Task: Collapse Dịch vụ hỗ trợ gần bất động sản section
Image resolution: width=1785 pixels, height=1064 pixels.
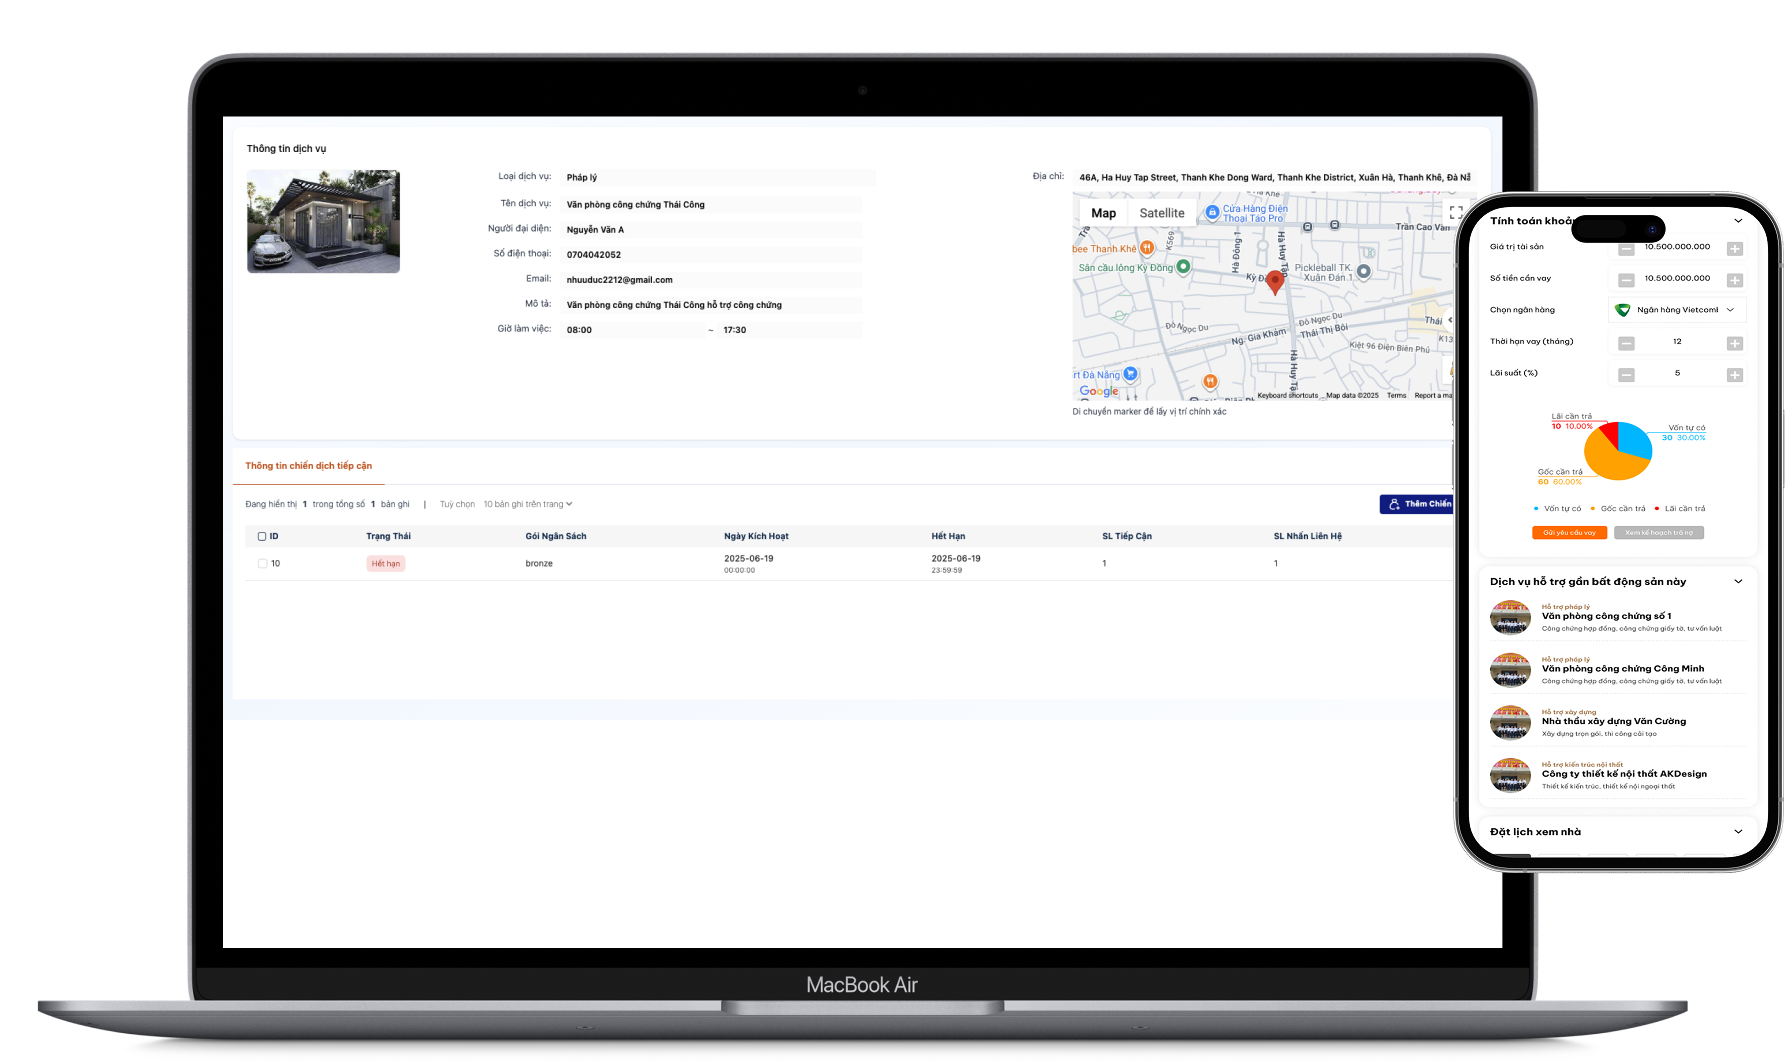Action: [x=1737, y=581]
